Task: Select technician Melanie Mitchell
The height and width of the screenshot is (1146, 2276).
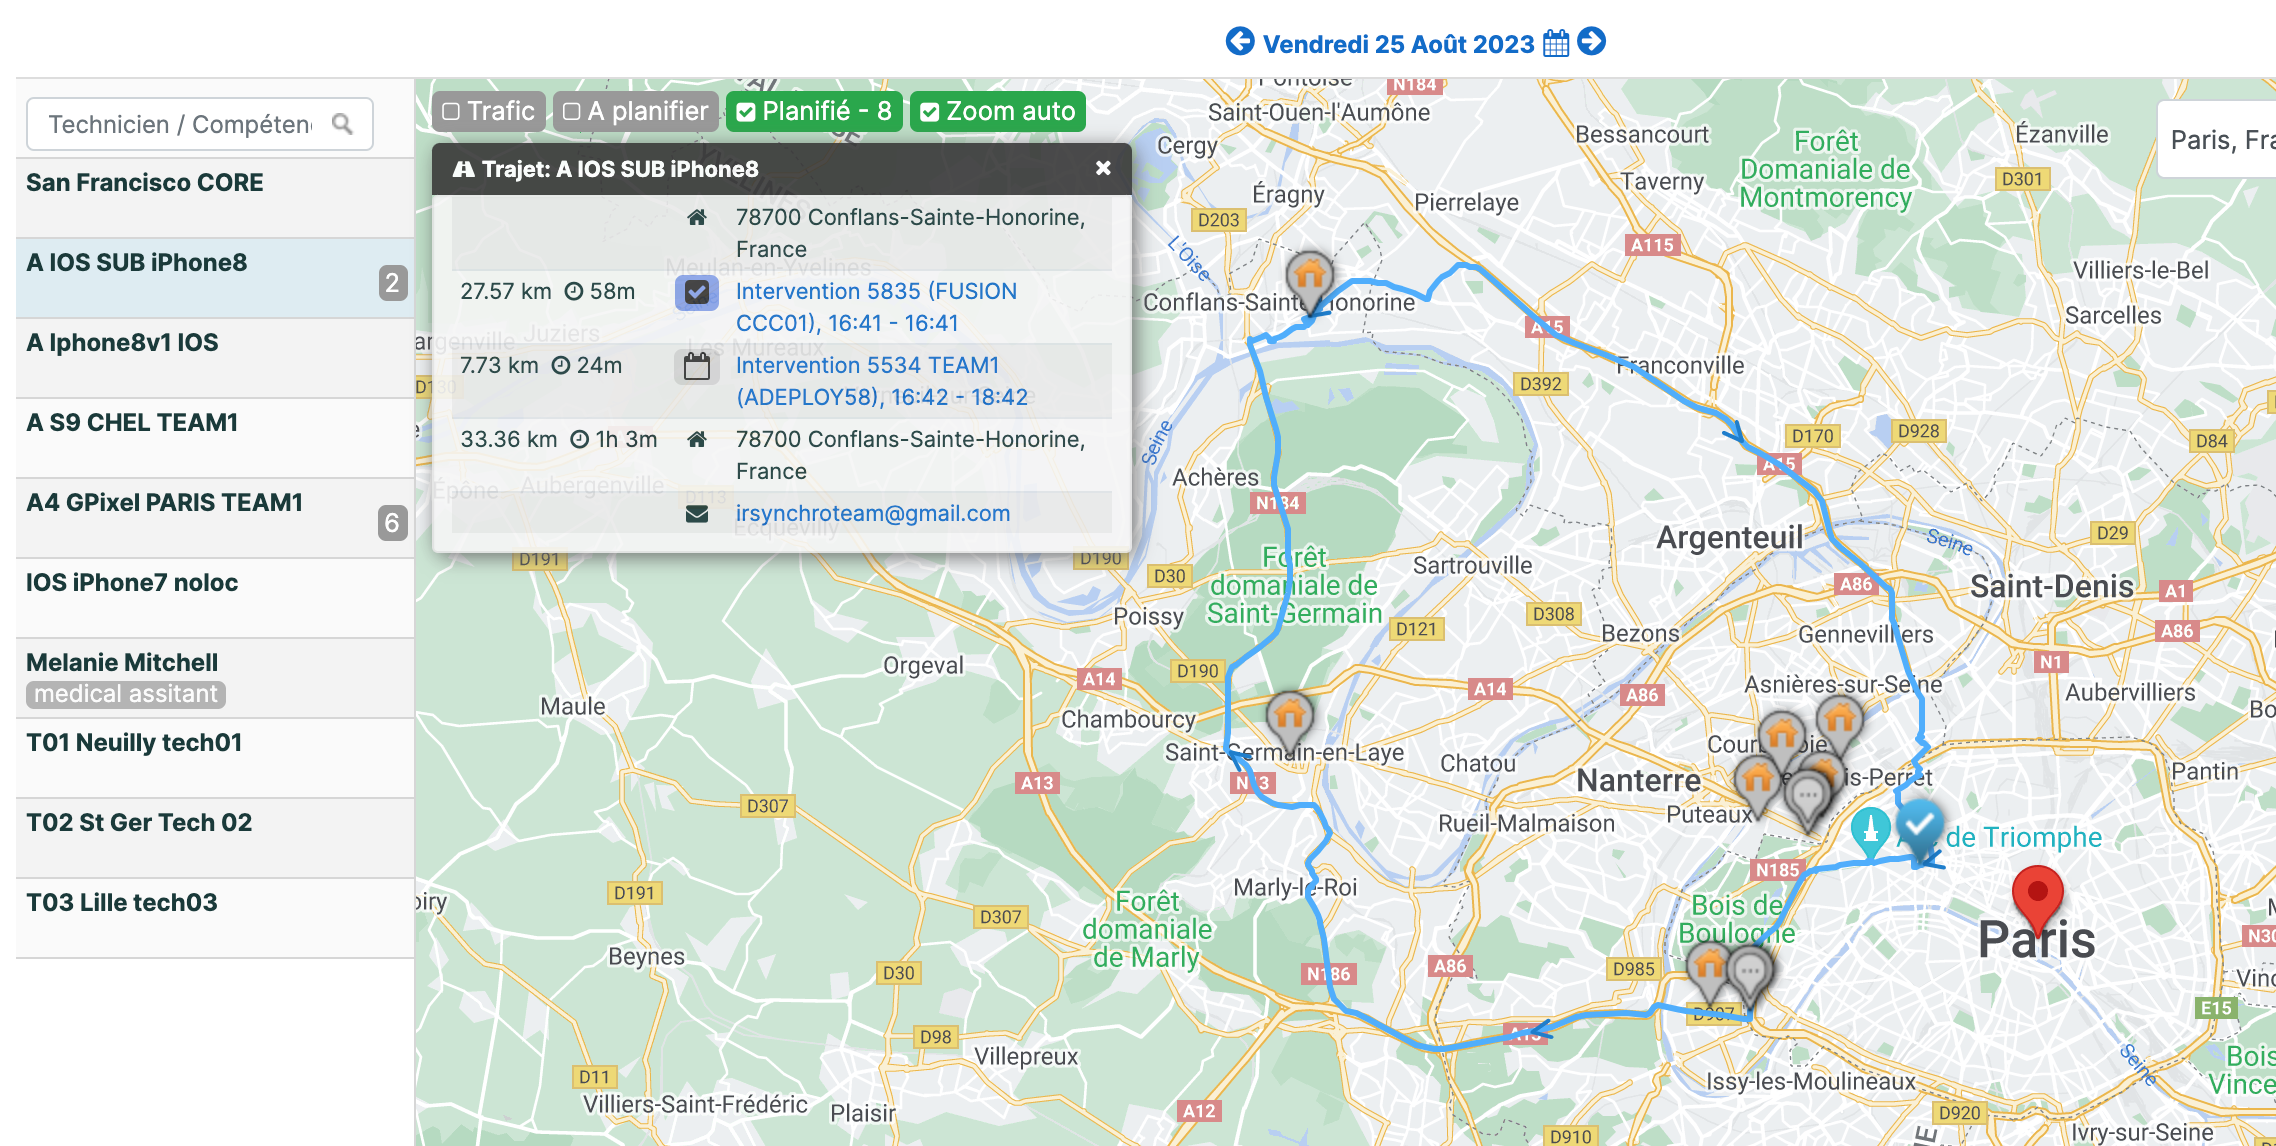Action: pos(215,678)
